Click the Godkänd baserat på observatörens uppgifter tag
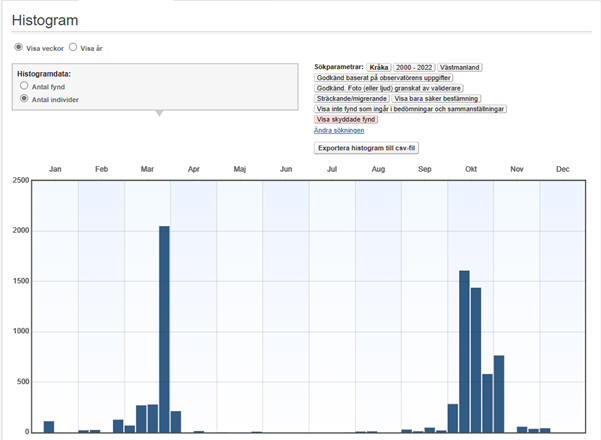Screen dimensions: 601x440 [x=384, y=78]
